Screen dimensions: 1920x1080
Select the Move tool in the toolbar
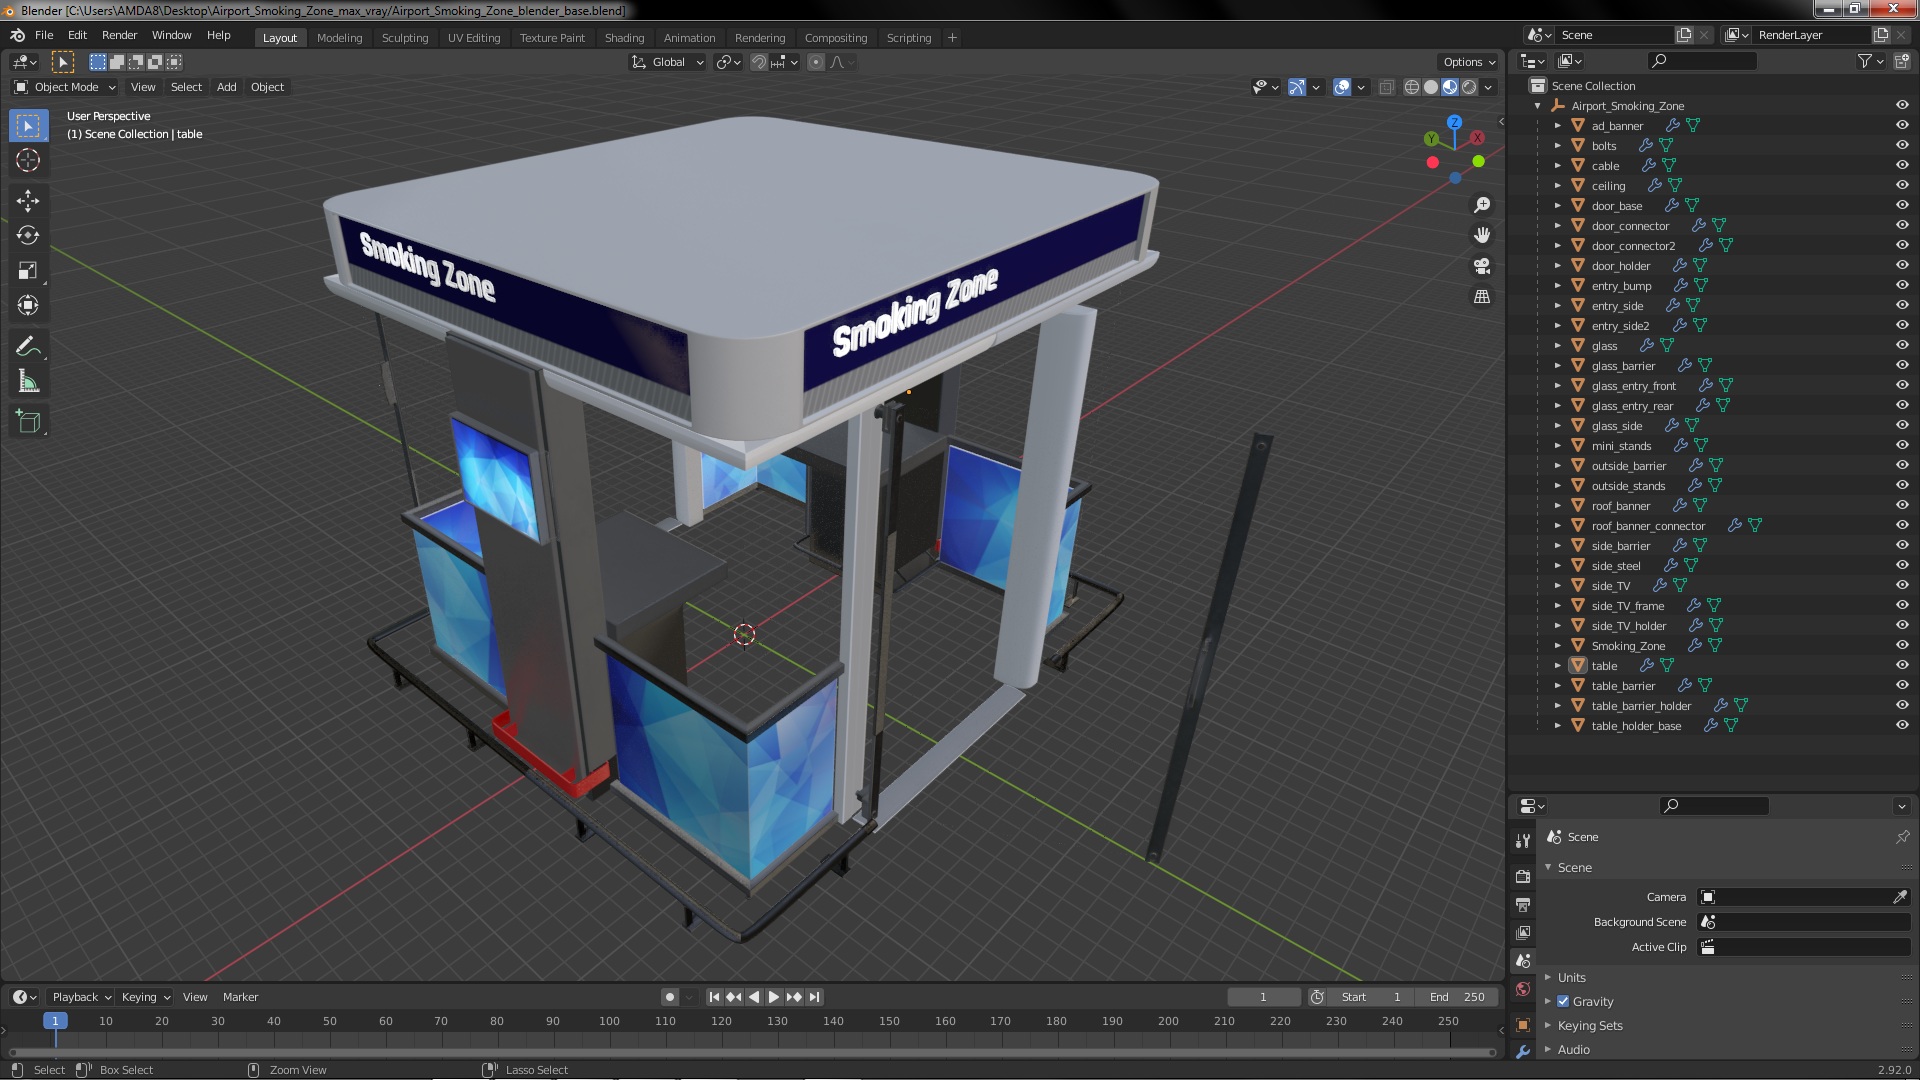click(x=28, y=201)
